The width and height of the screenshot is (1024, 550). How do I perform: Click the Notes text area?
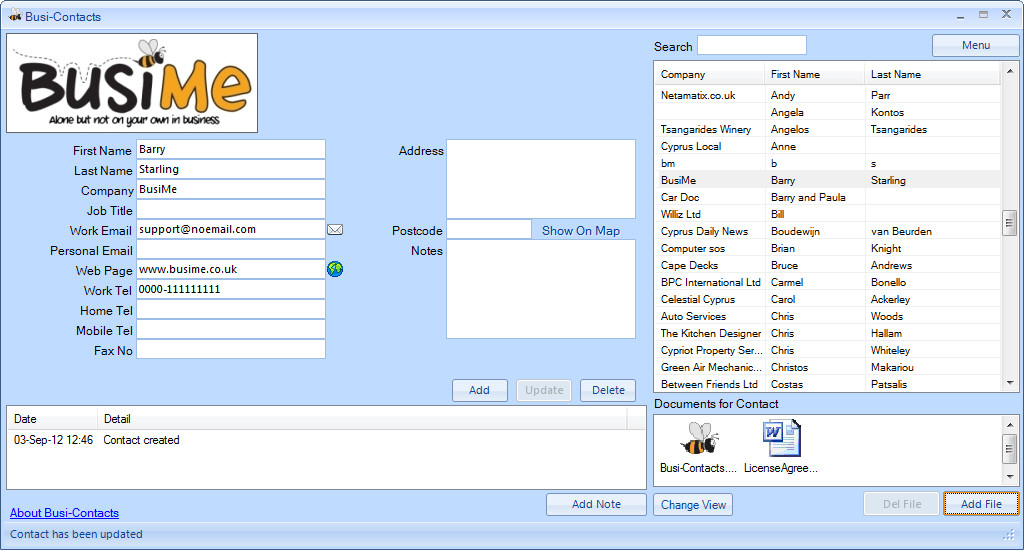[x=541, y=289]
